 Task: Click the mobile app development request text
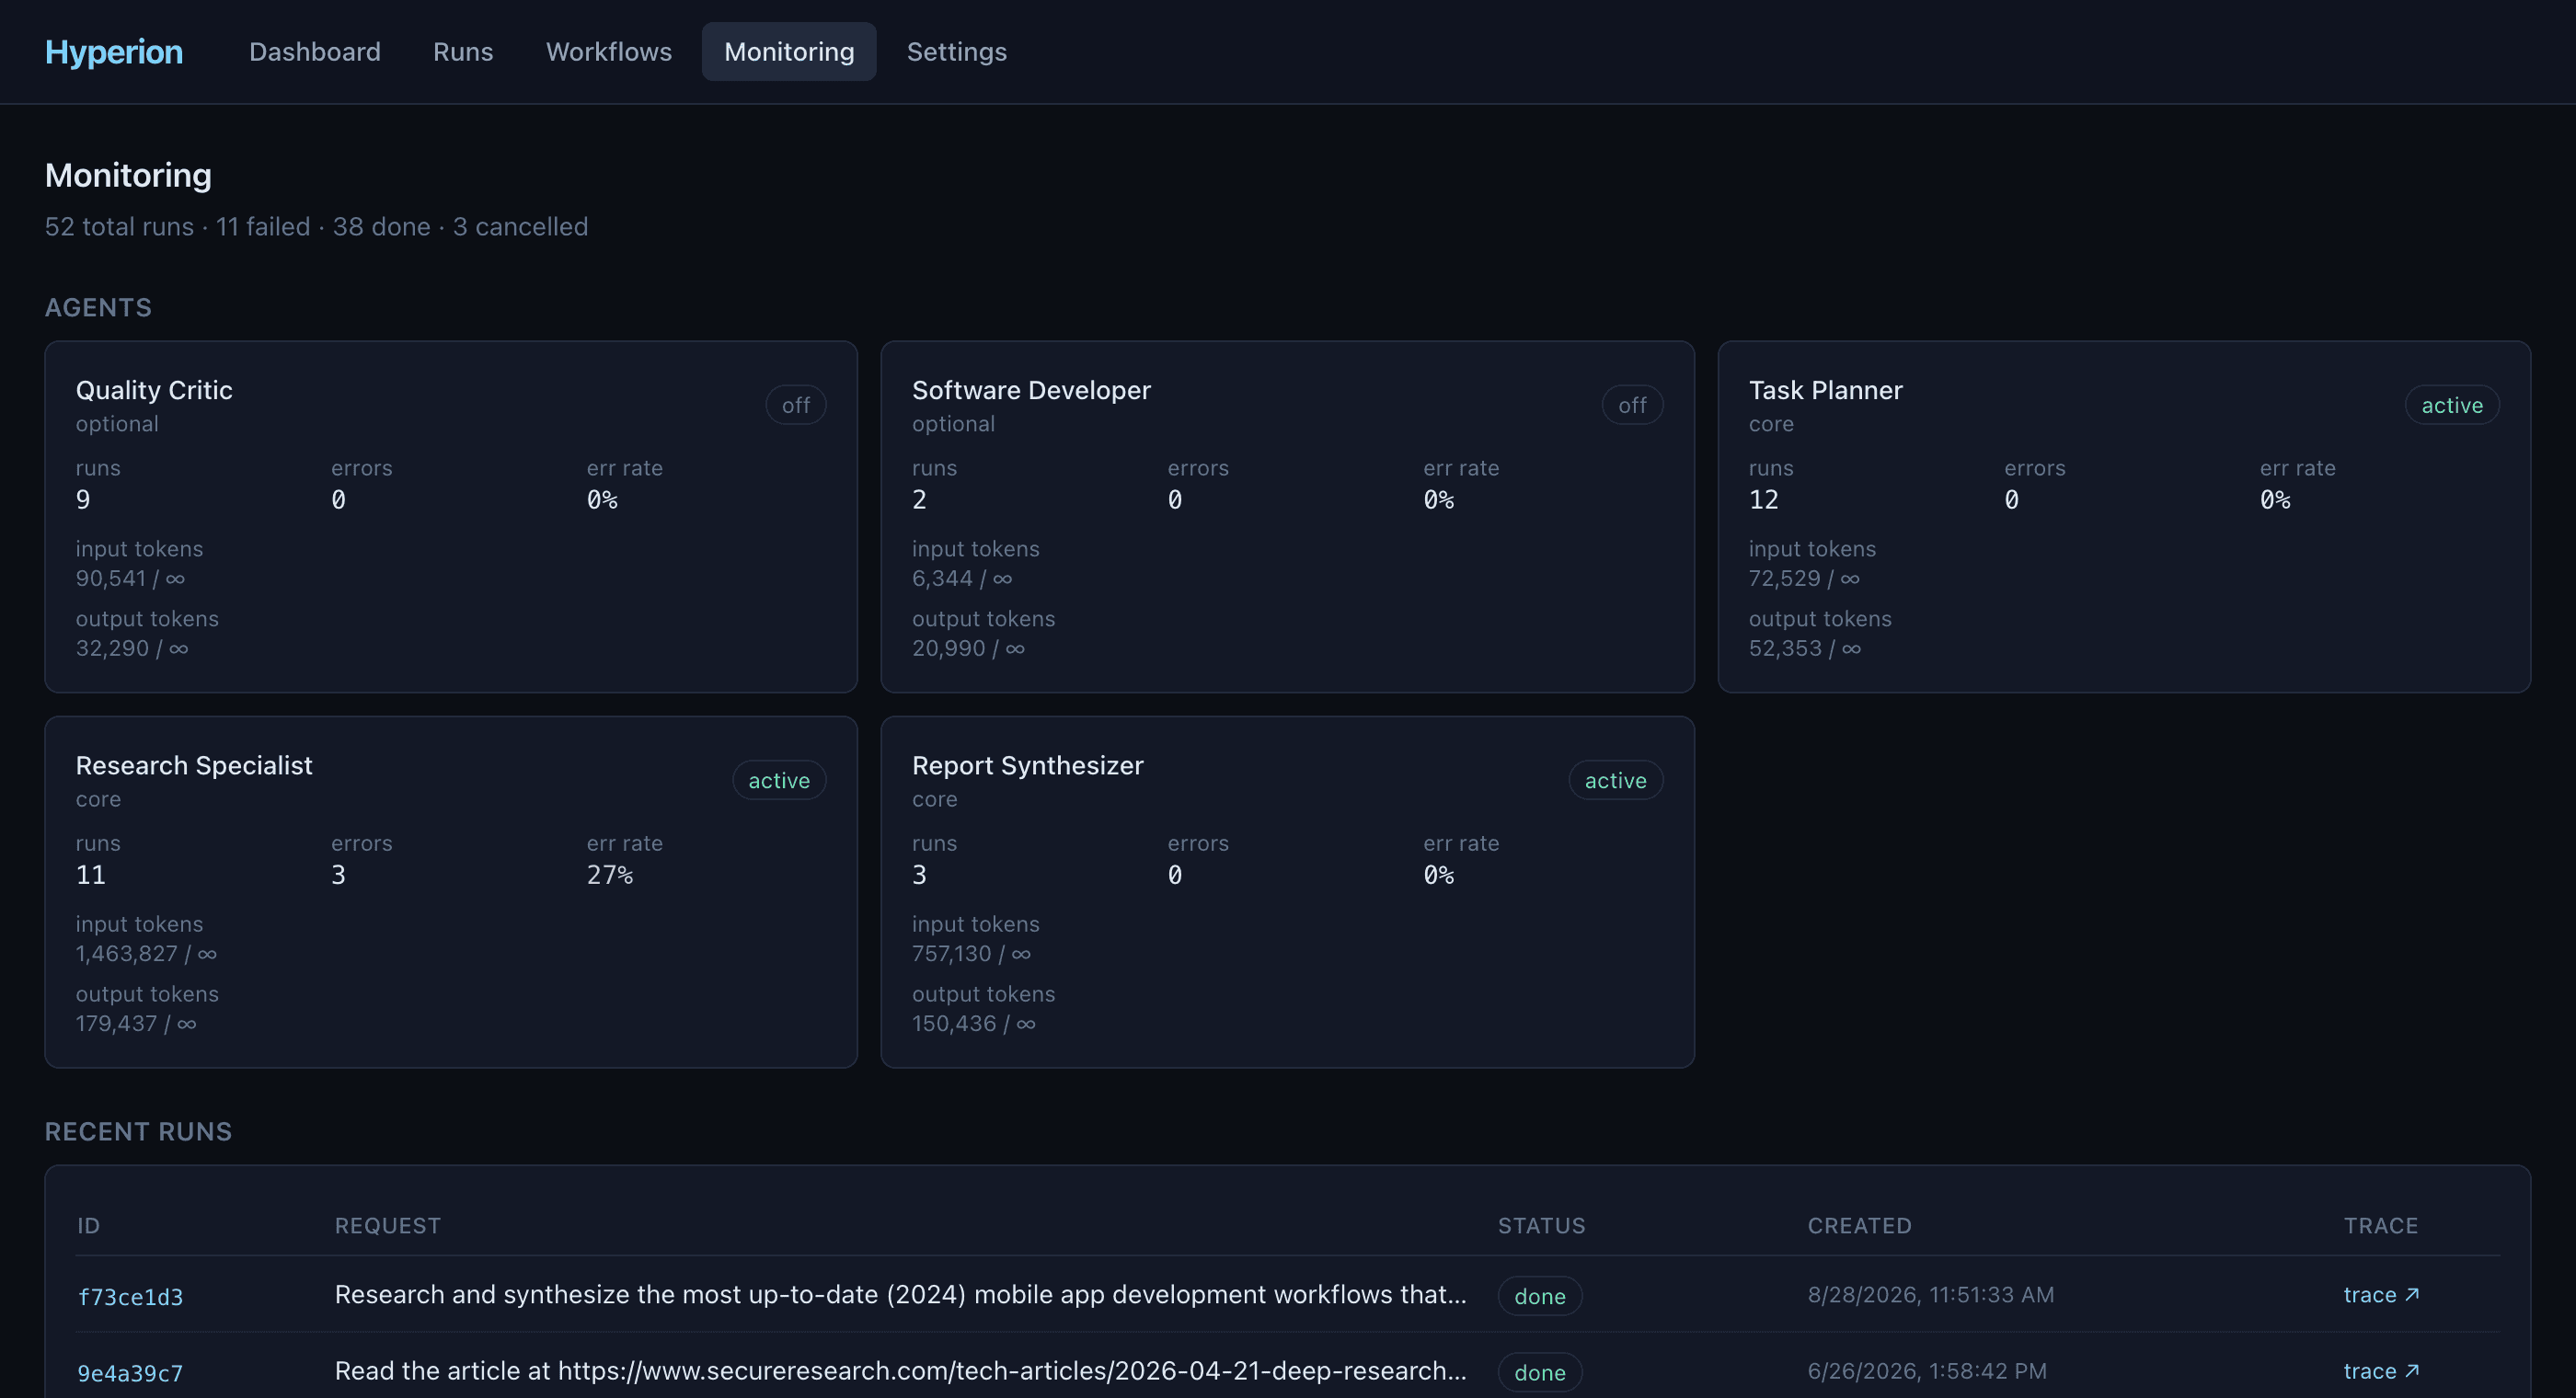(x=900, y=1294)
